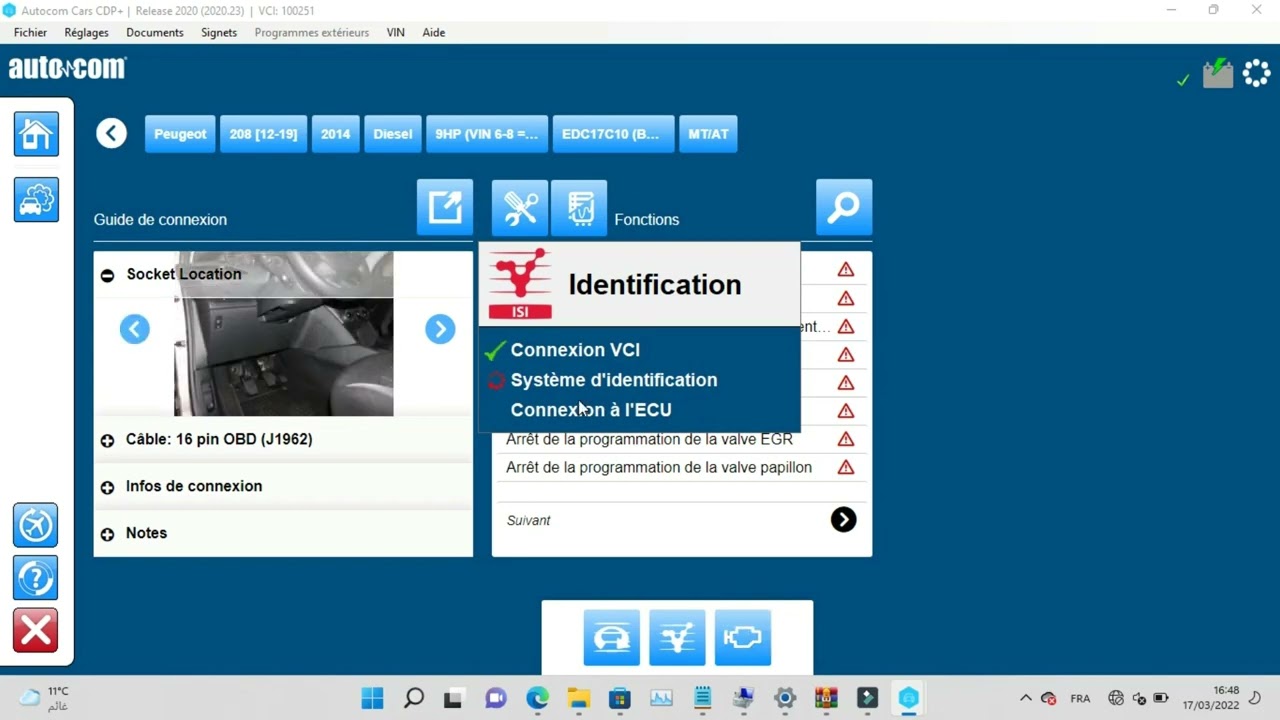Image resolution: width=1280 pixels, height=720 pixels.
Task: Expand the Notes section
Action: point(107,534)
